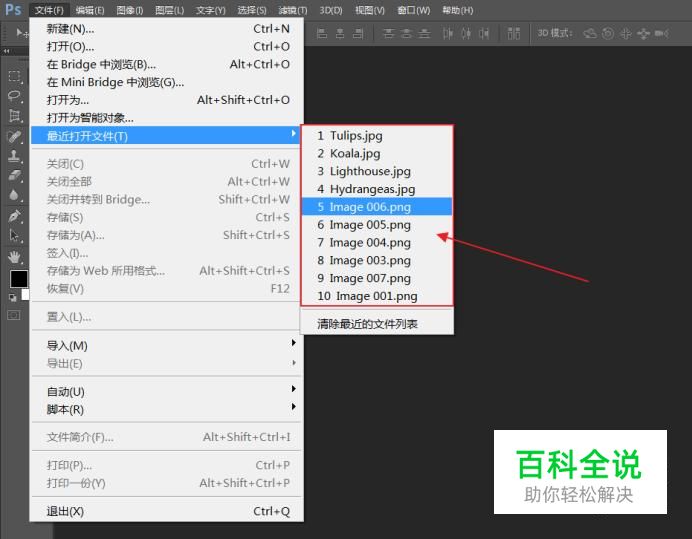Select the Path Selection arrow tool

(x=14, y=235)
